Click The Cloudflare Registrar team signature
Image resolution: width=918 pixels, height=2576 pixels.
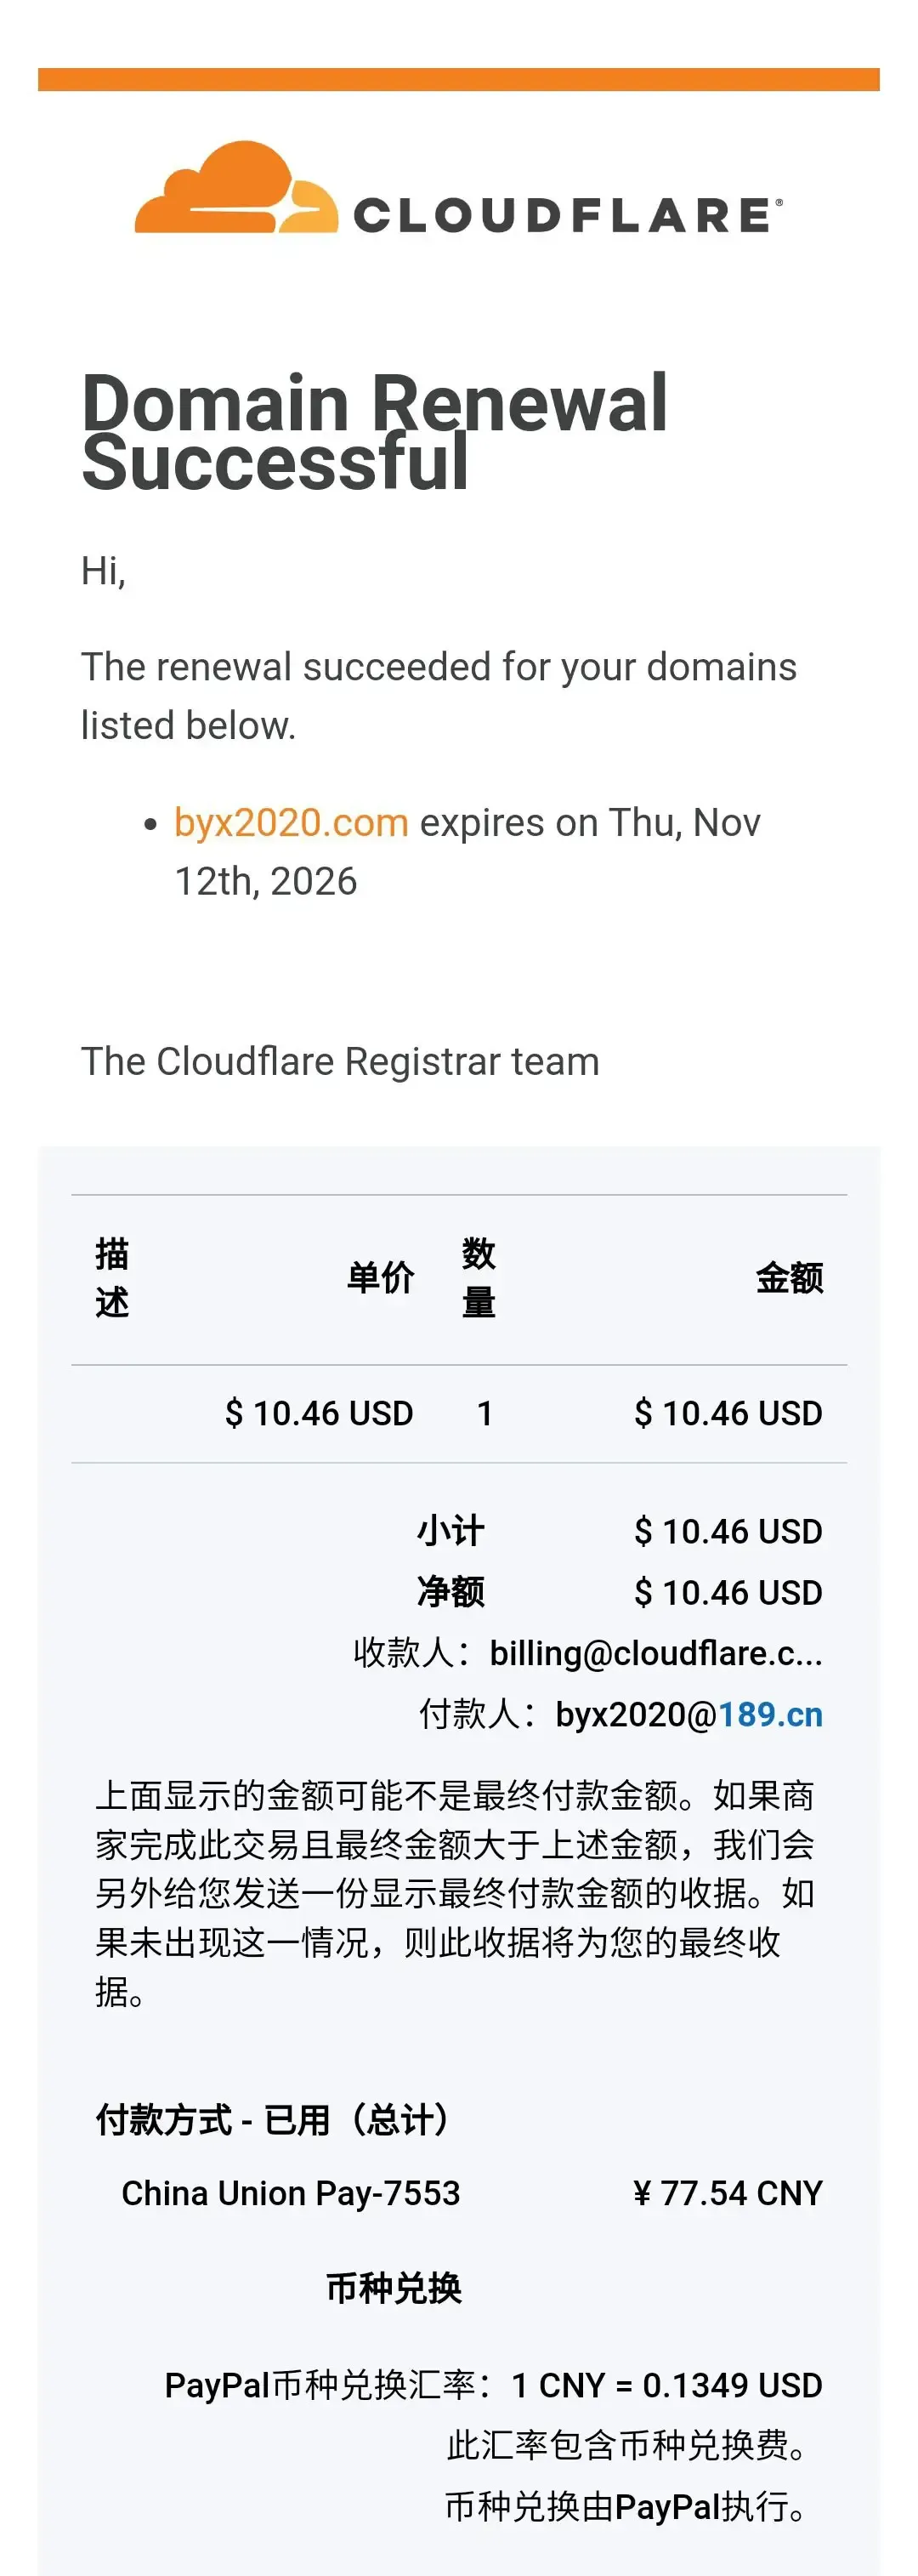pyautogui.click(x=340, y=1061)
